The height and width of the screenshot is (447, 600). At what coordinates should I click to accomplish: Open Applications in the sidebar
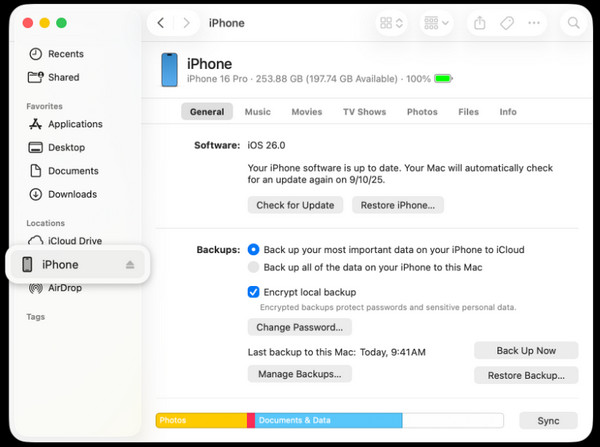pos(66,124)
